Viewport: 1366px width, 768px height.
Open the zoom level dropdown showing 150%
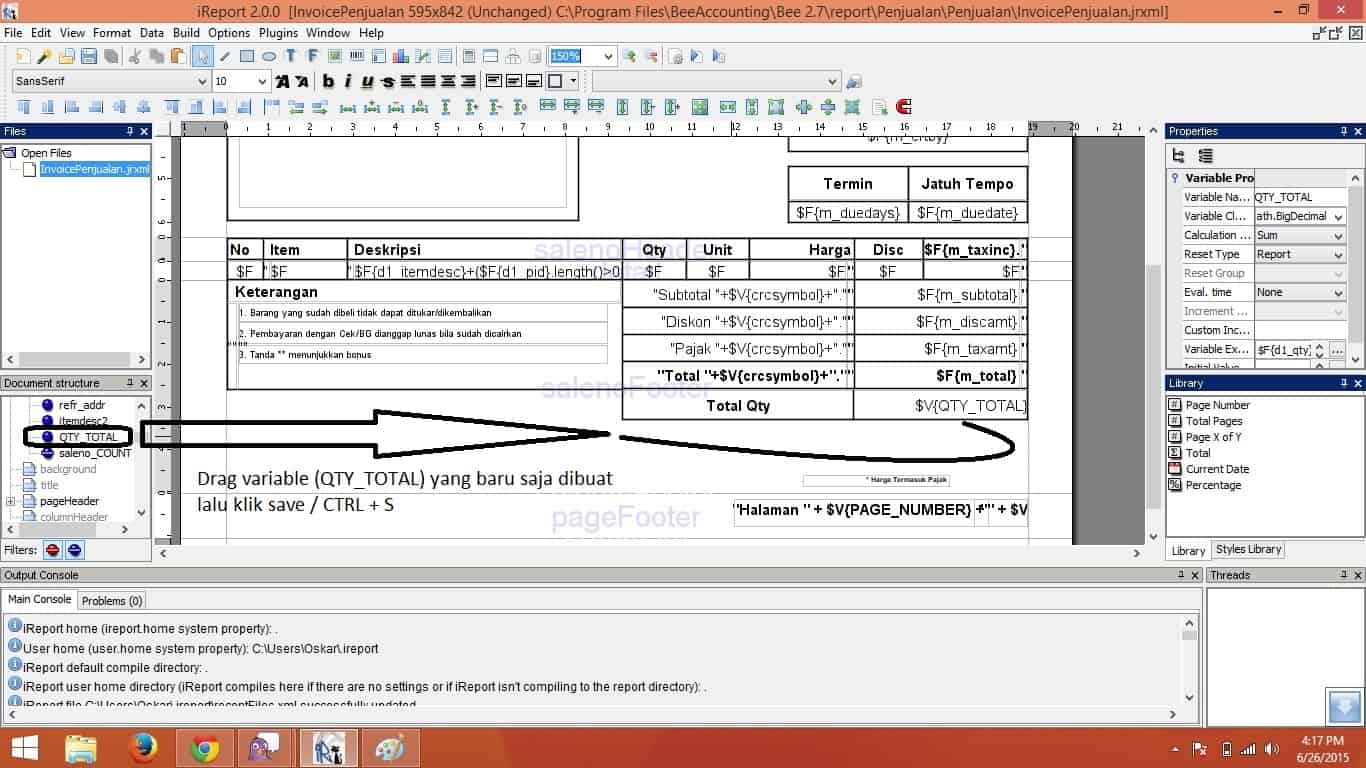tap(608, 56)
